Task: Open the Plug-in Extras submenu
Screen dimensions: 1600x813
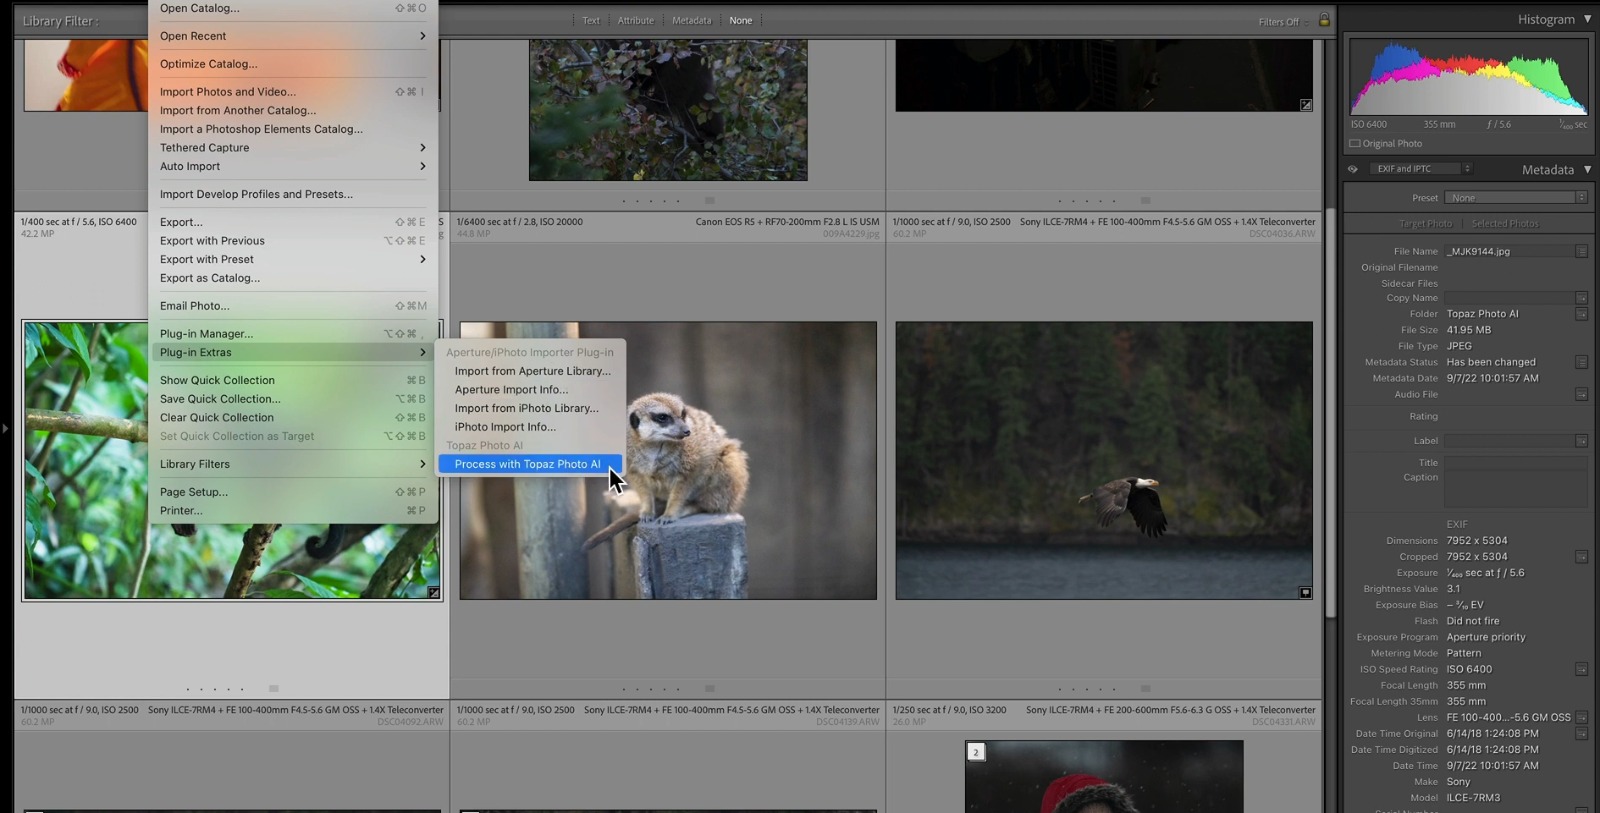Action: (292, 352)
